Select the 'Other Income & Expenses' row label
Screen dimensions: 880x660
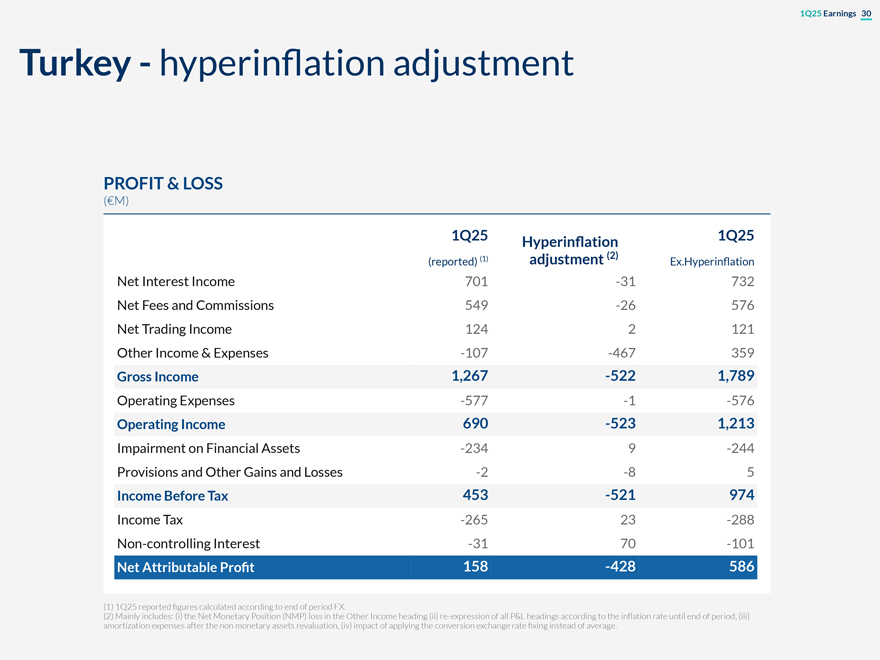coord(192,353)
